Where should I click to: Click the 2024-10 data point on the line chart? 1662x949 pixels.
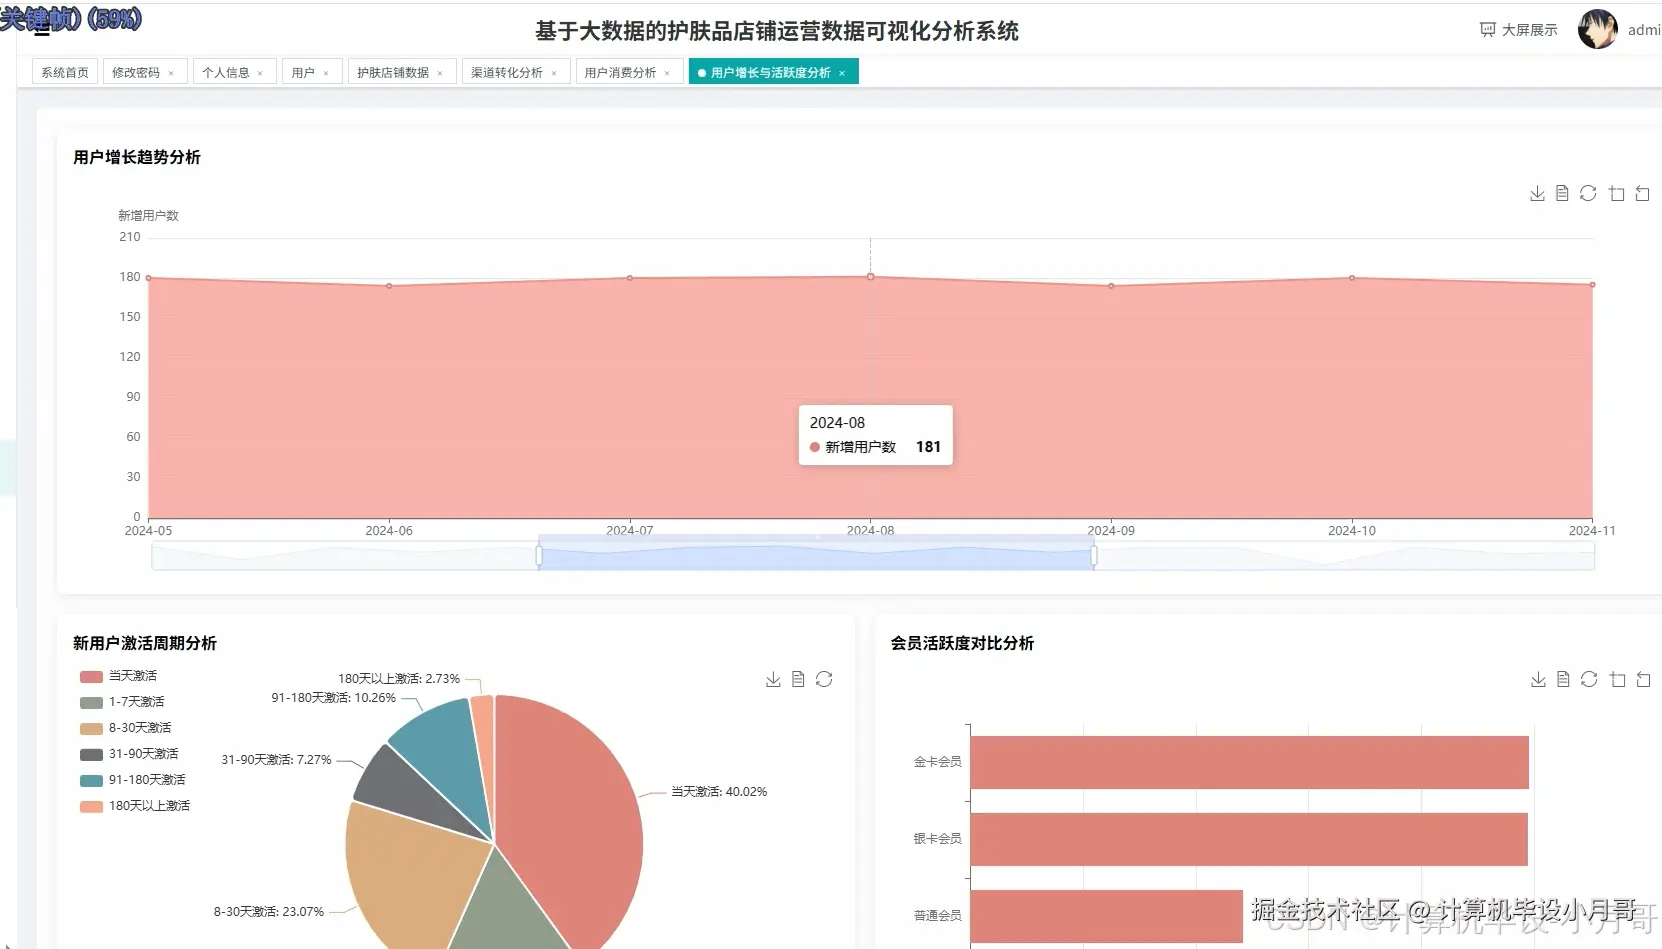pos(1352,278)
